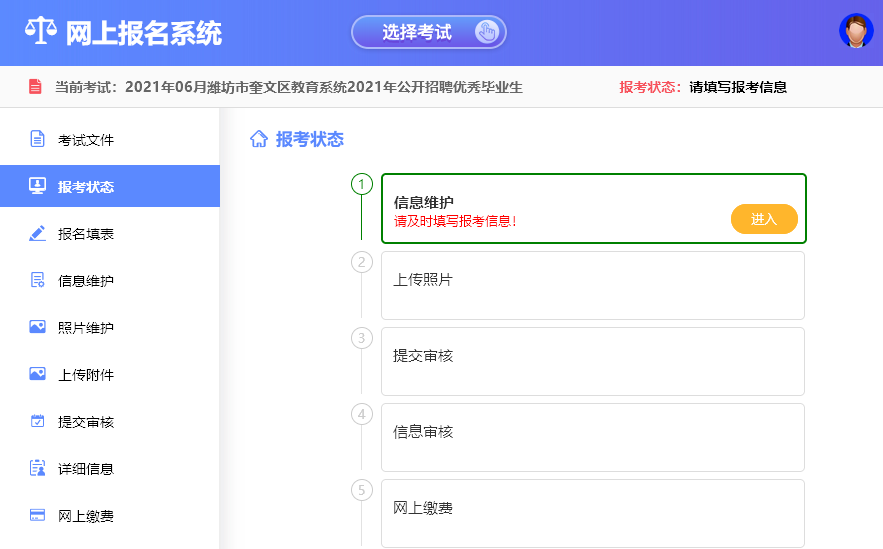Screen dimensions: 883x549
Task: Open the user avatar in header
Action: tap(856, 31)
